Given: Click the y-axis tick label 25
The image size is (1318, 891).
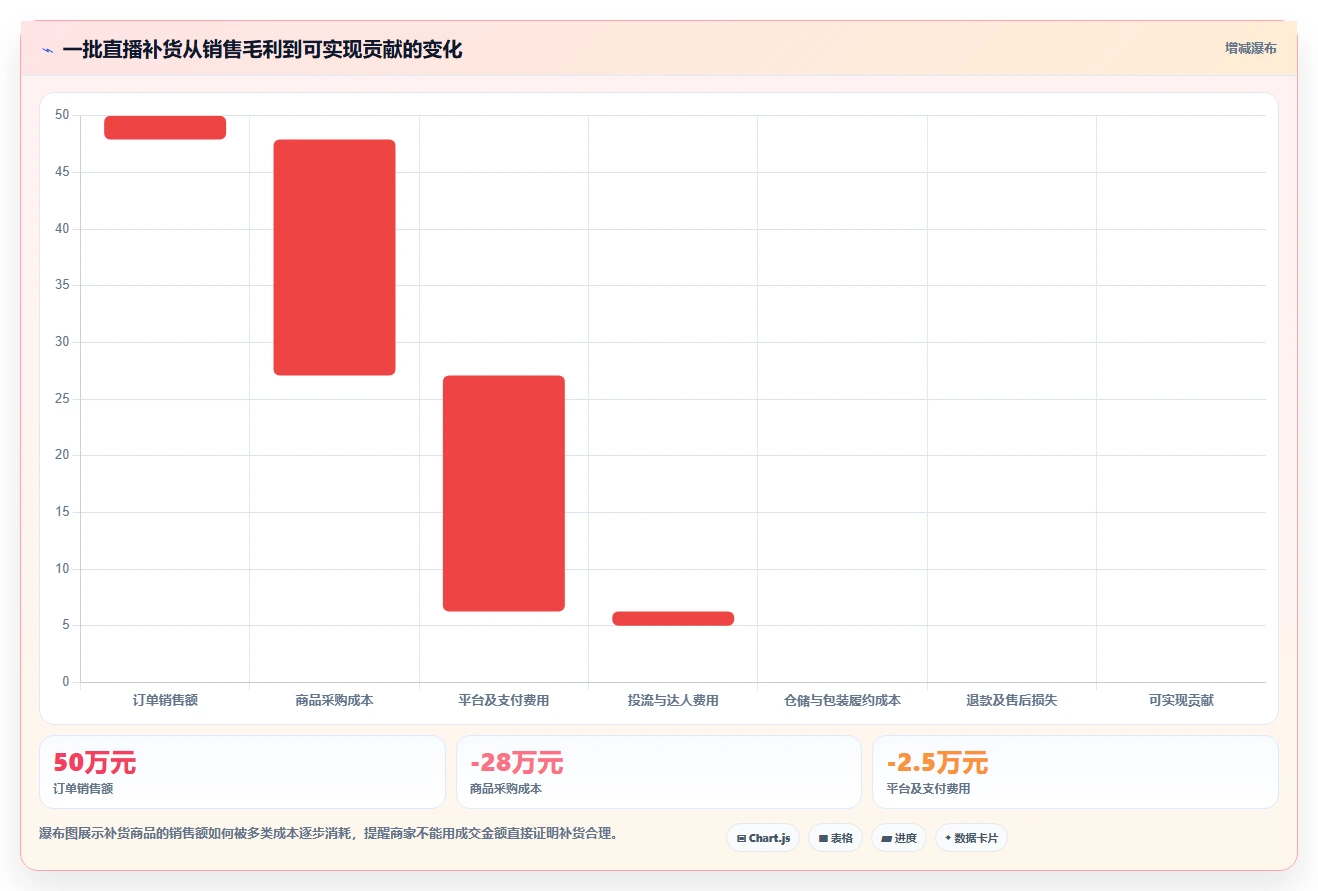Looking at the screenshot, I should point(62,399).
